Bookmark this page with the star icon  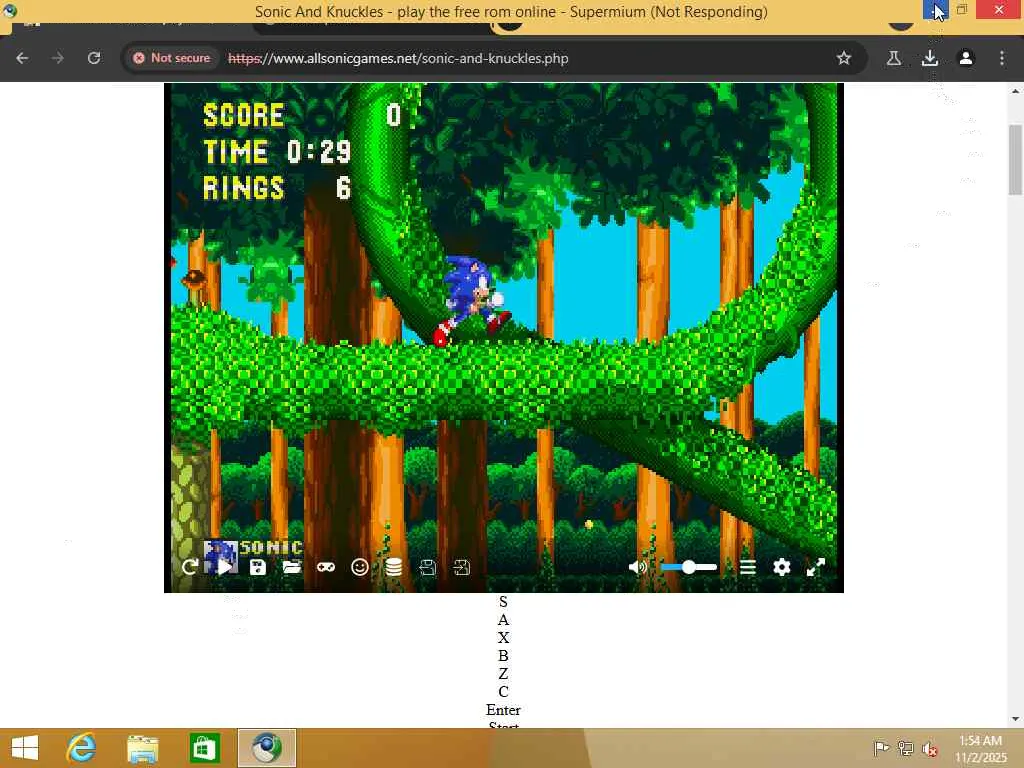point(844,58)
